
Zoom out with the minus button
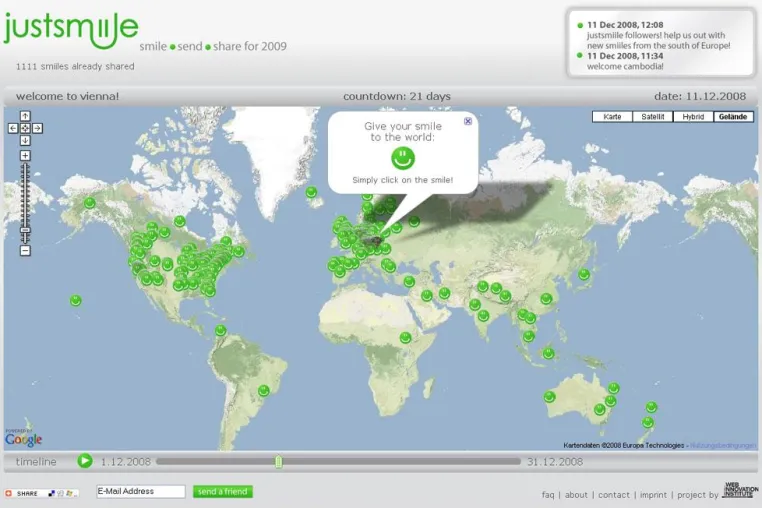pos(25,251)
